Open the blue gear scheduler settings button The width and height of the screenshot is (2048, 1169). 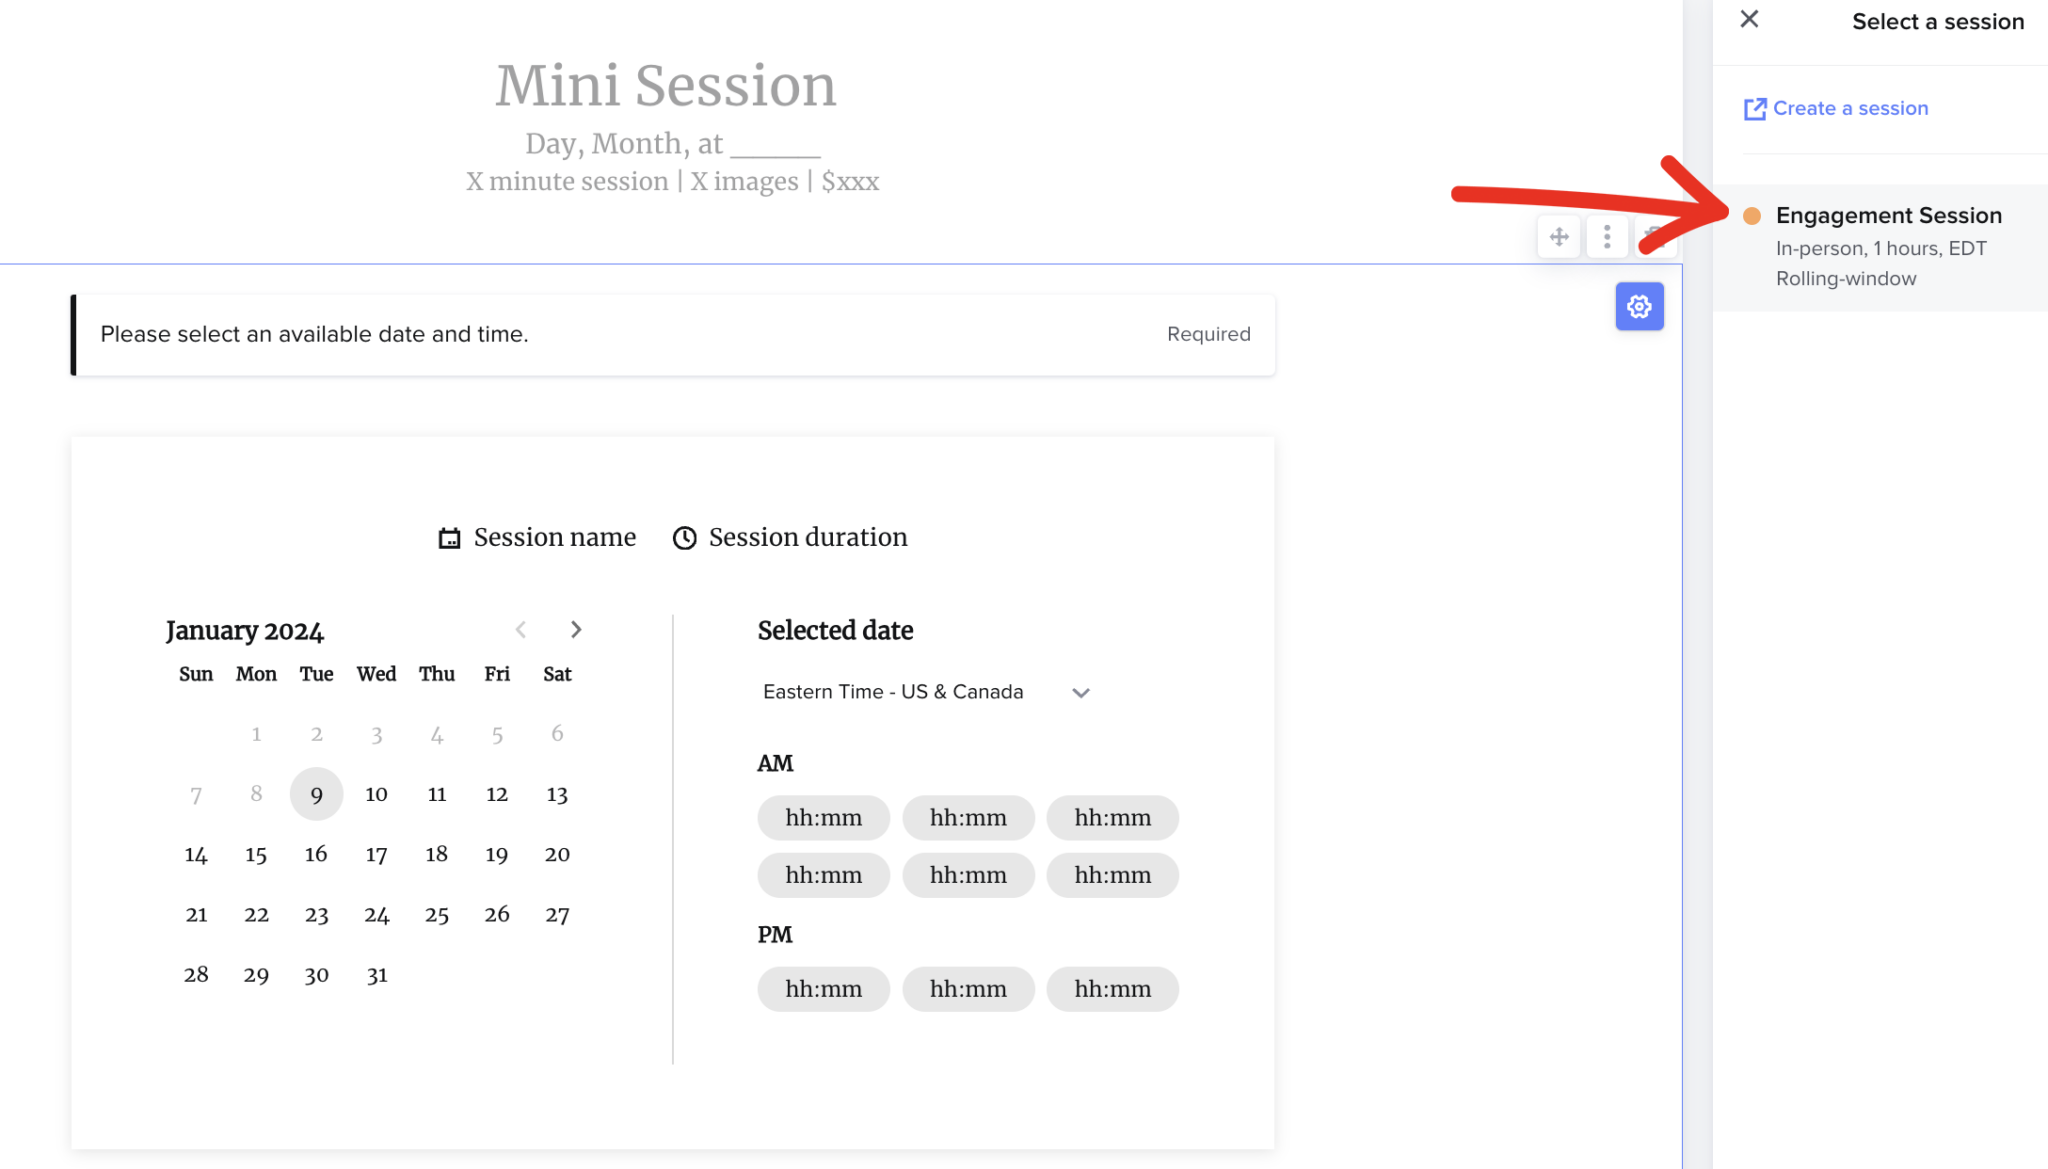point(1639,306)
